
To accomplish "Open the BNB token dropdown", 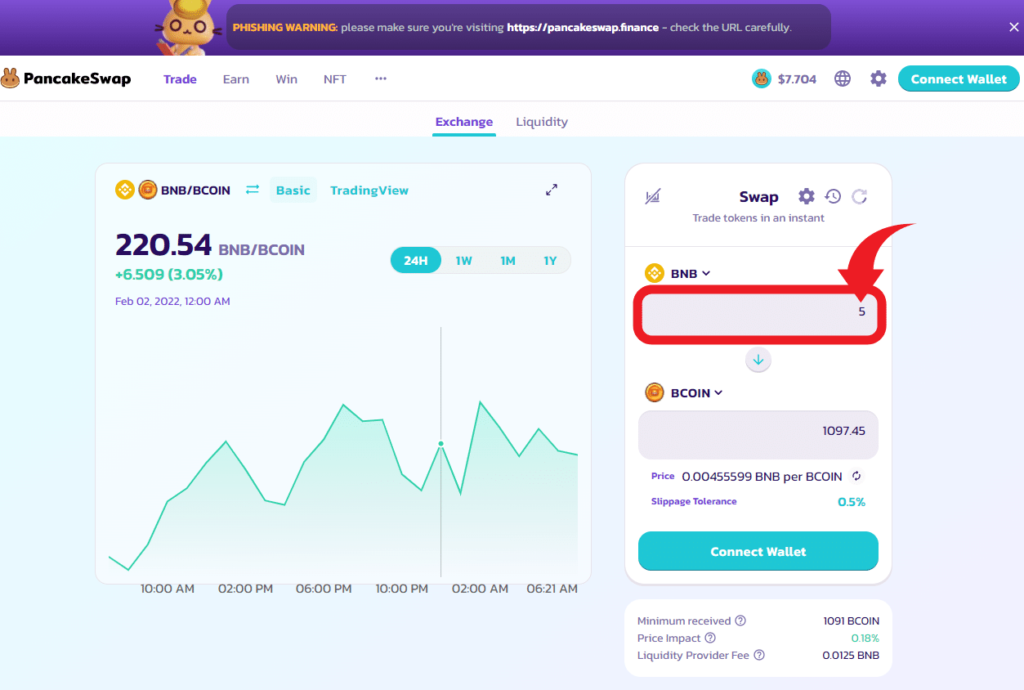I will (678, 274).
